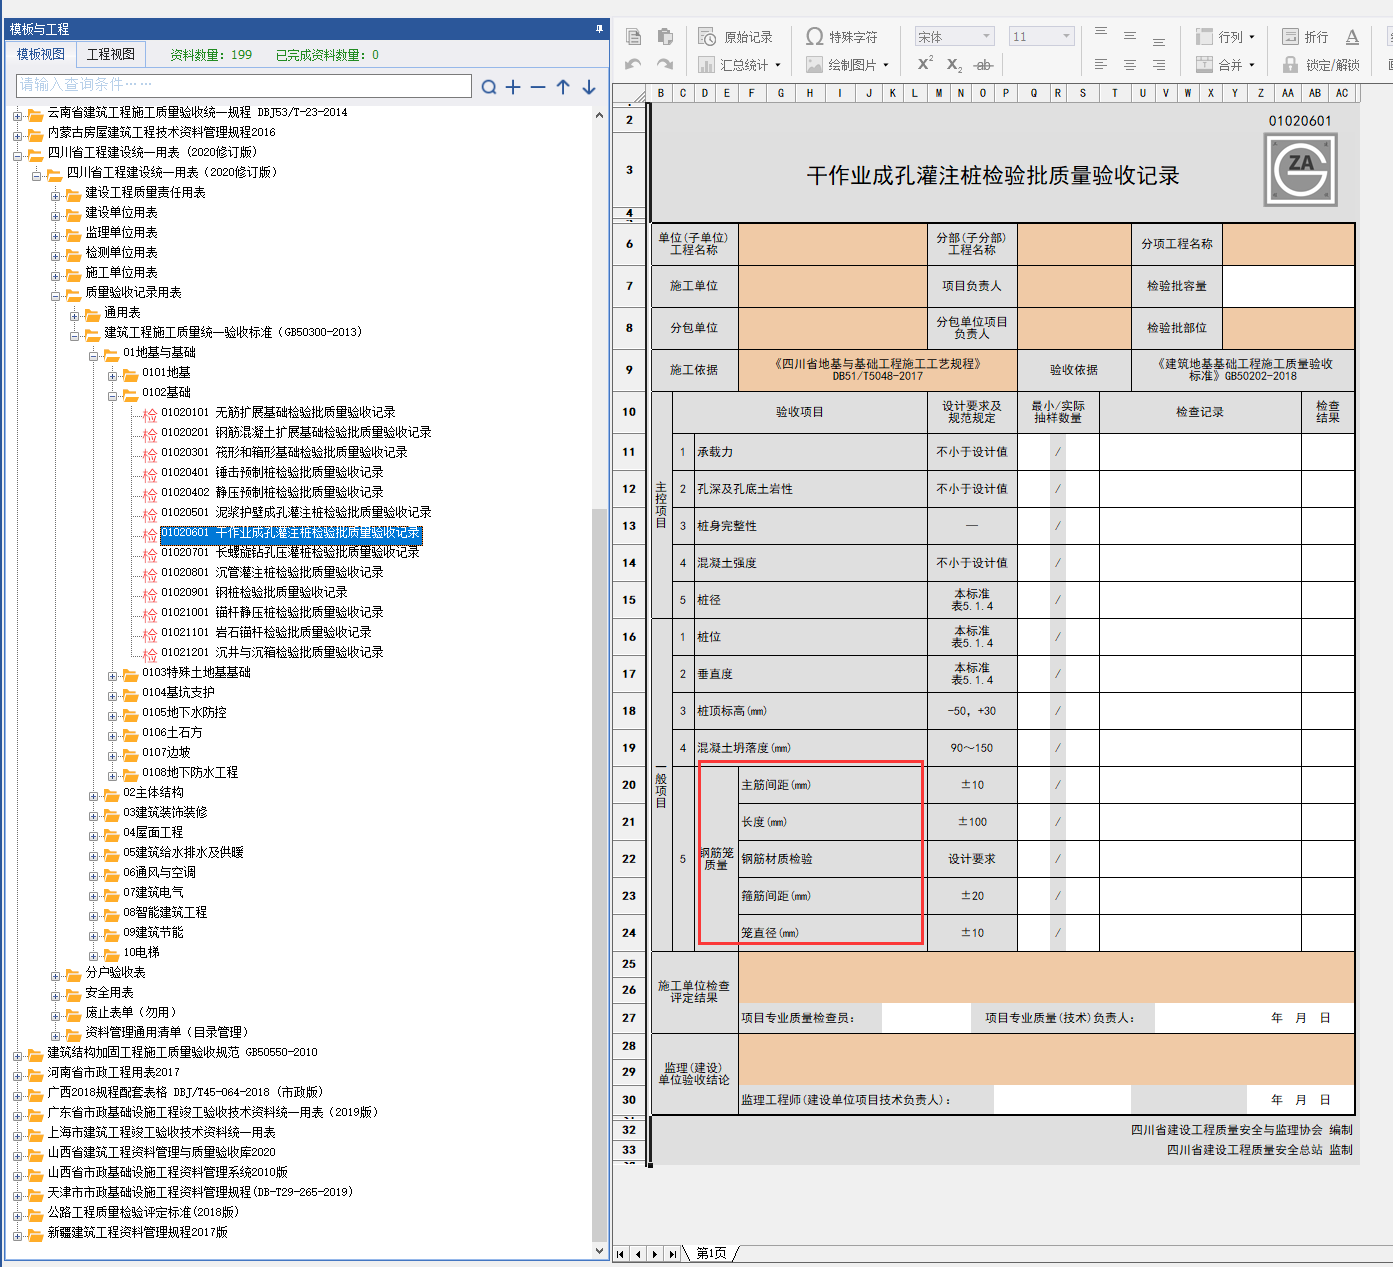
Task: Collapse the 0102基础 tree node
Action: (113, 396)
